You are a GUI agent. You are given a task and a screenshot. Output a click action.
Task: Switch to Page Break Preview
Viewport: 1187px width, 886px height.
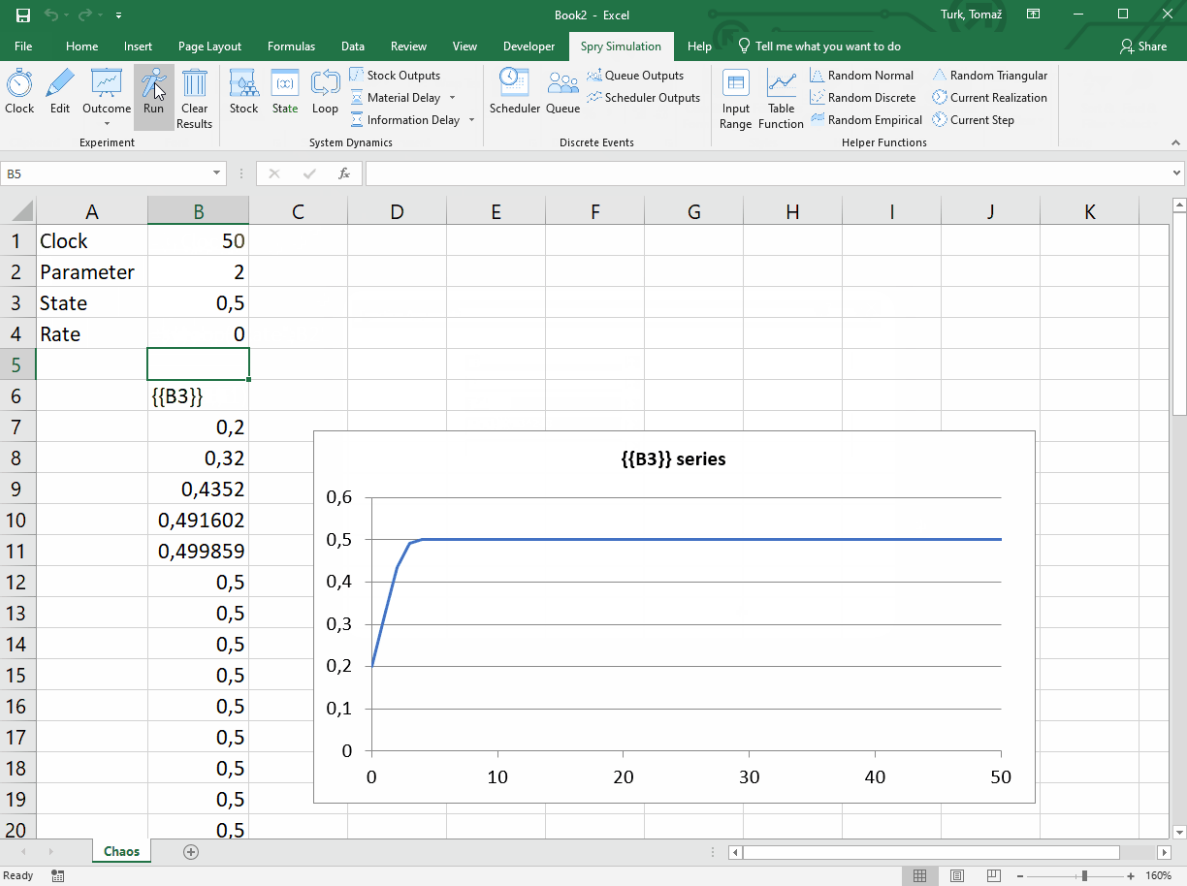994,876
